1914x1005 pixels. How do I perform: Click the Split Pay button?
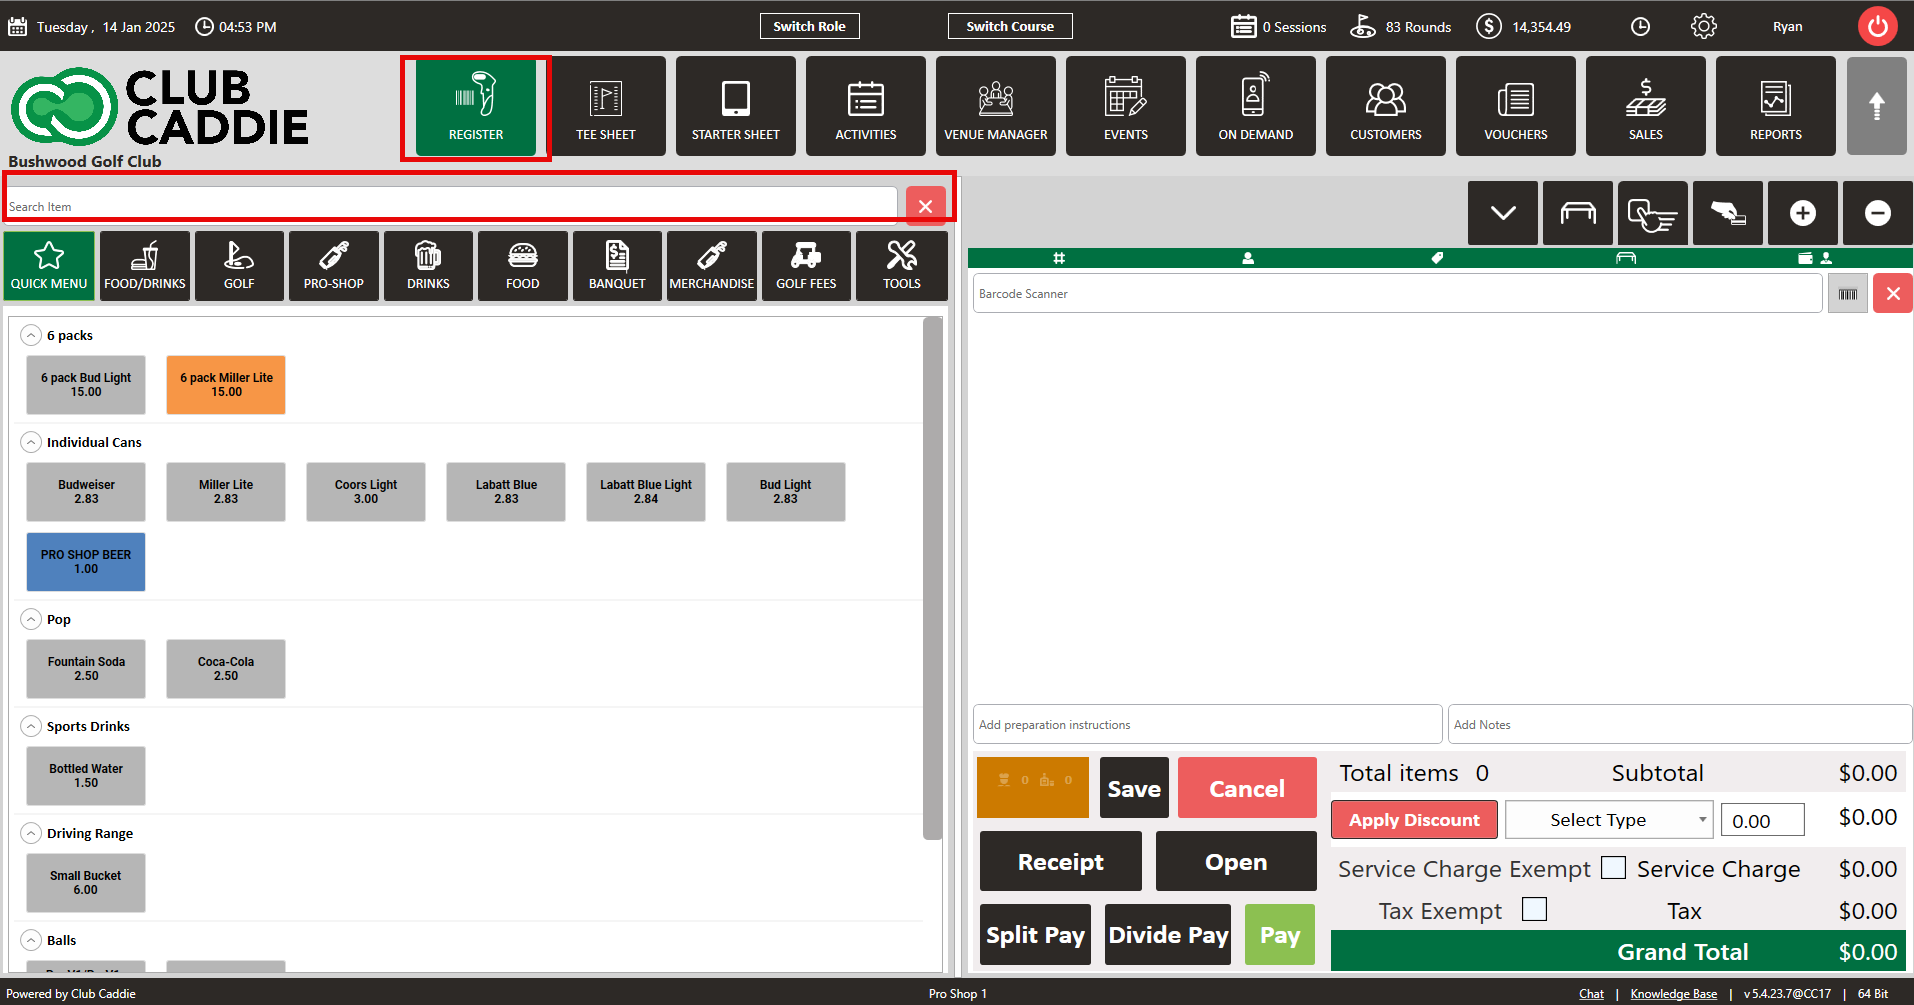click(1035, 934)
